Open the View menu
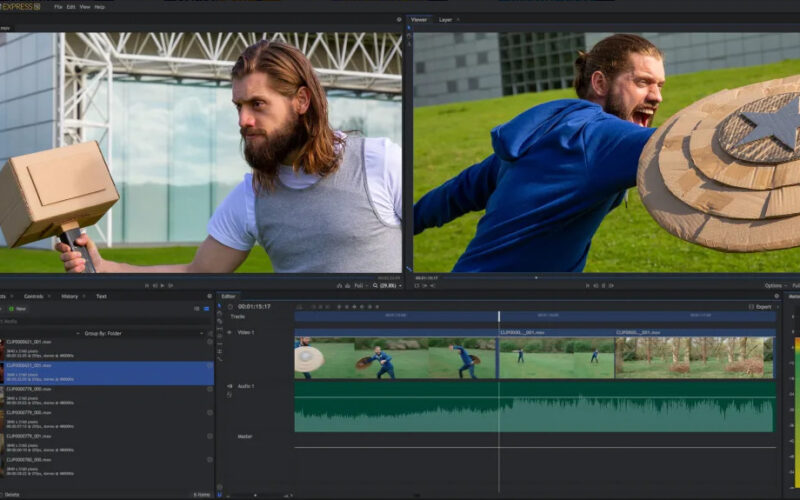The height and width of the screenshot is (500, 800). pos(85,7)
